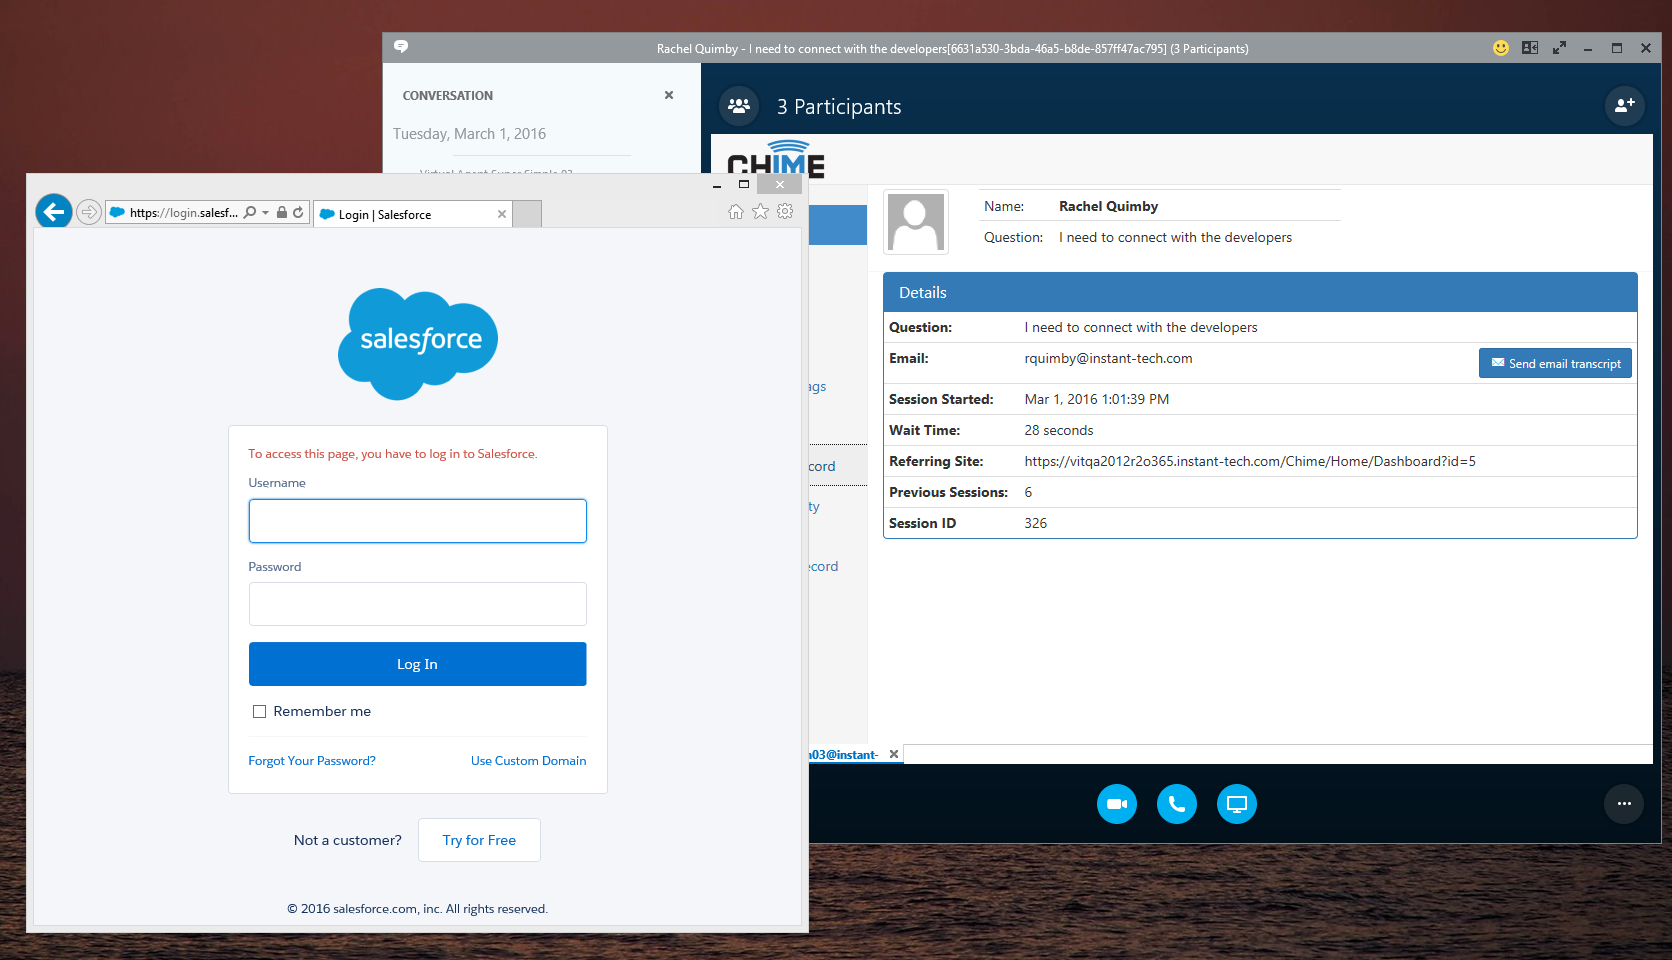
Task: Focus the Username input field
Action: [418, 521]
